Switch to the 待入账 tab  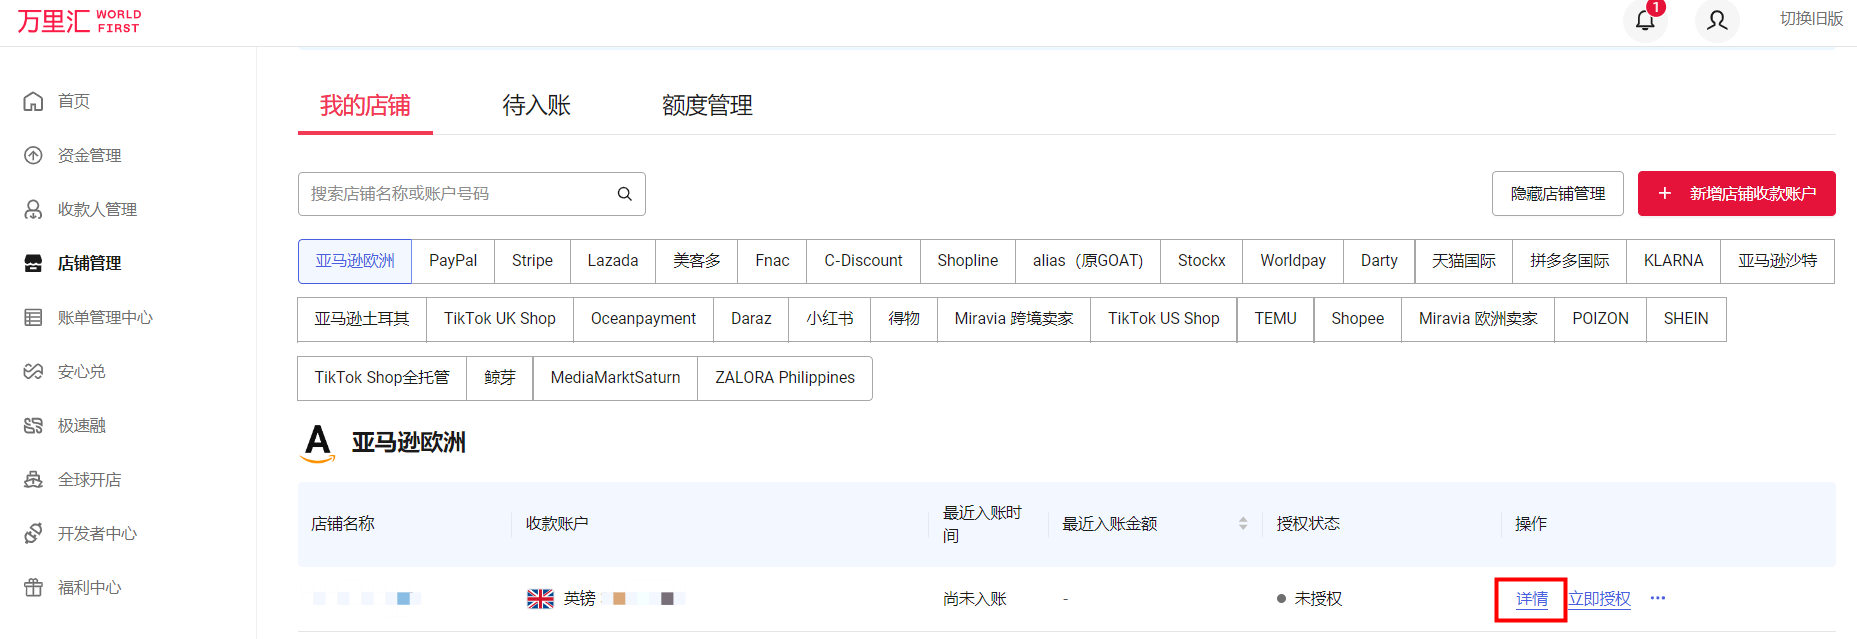[536, 105]
